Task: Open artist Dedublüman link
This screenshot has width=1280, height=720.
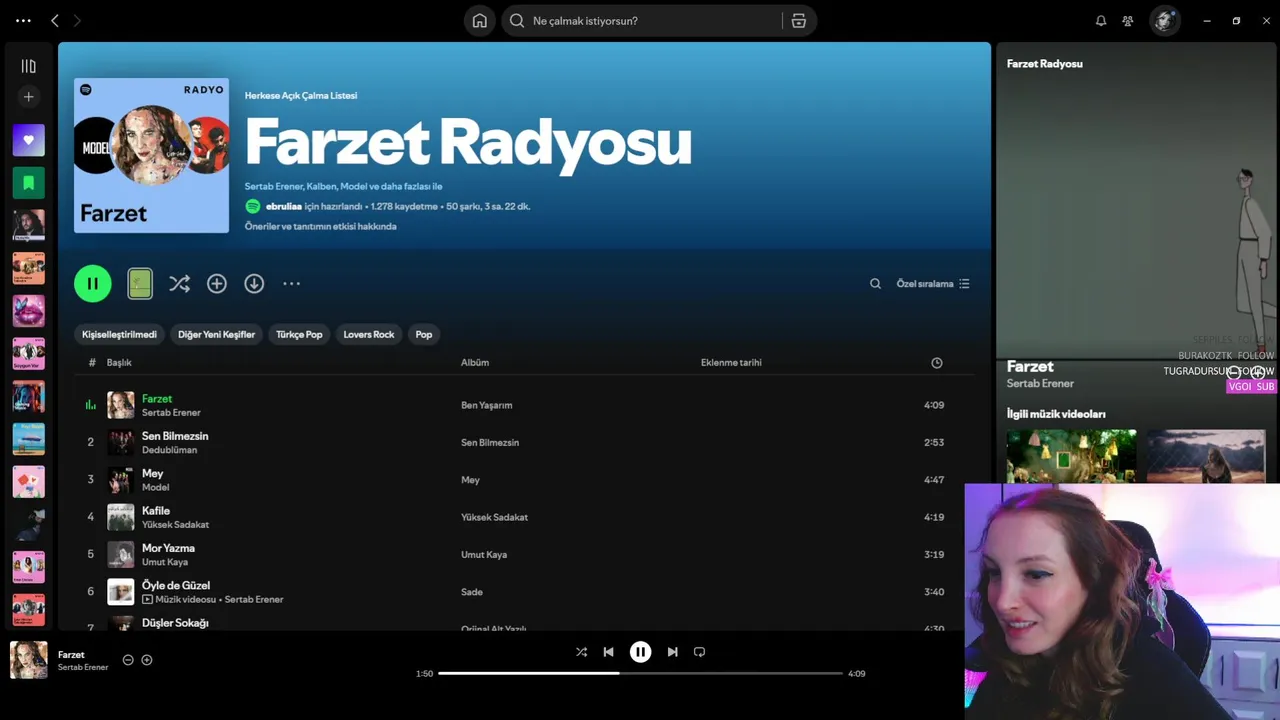Action: click(169, 450)
